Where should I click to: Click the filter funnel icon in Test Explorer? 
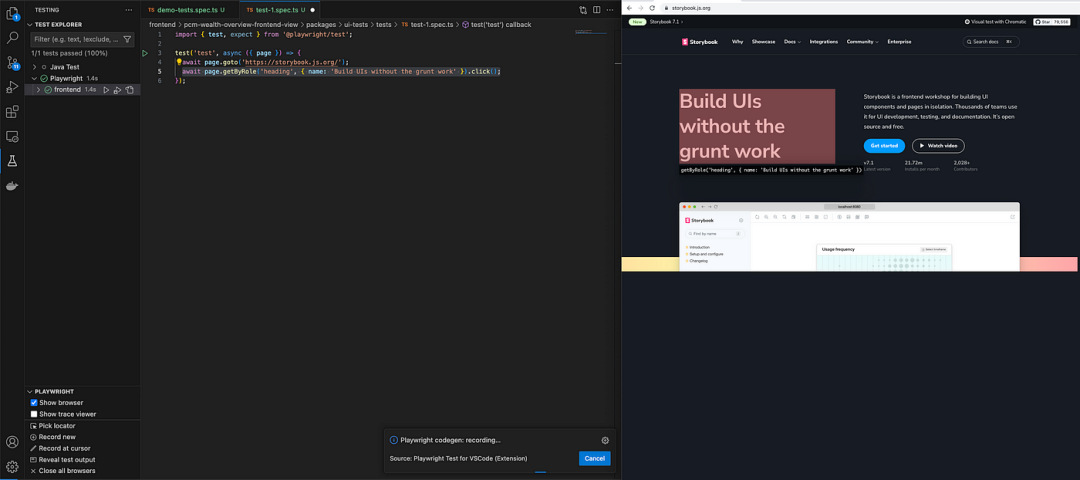[x=127, y=39]
